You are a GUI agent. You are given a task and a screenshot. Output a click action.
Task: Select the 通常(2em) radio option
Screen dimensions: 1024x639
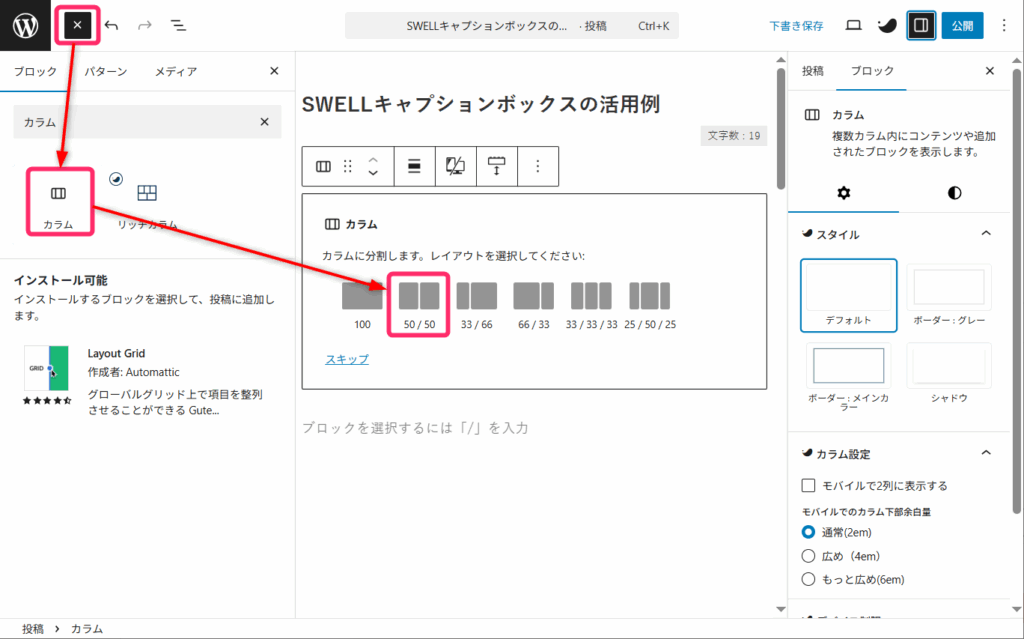(808, 532)
